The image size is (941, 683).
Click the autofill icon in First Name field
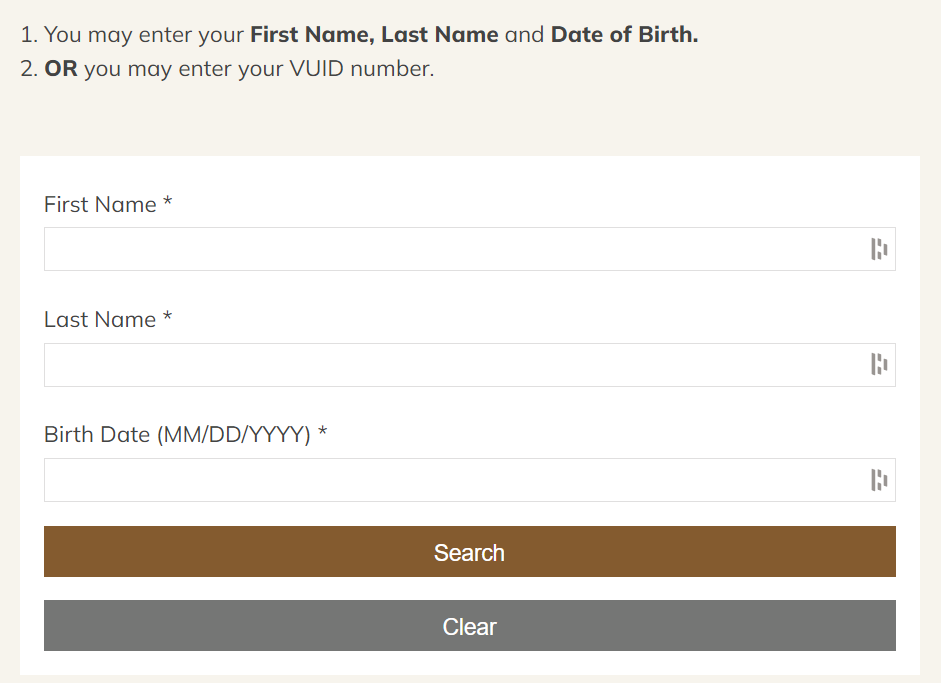[879, 250]
